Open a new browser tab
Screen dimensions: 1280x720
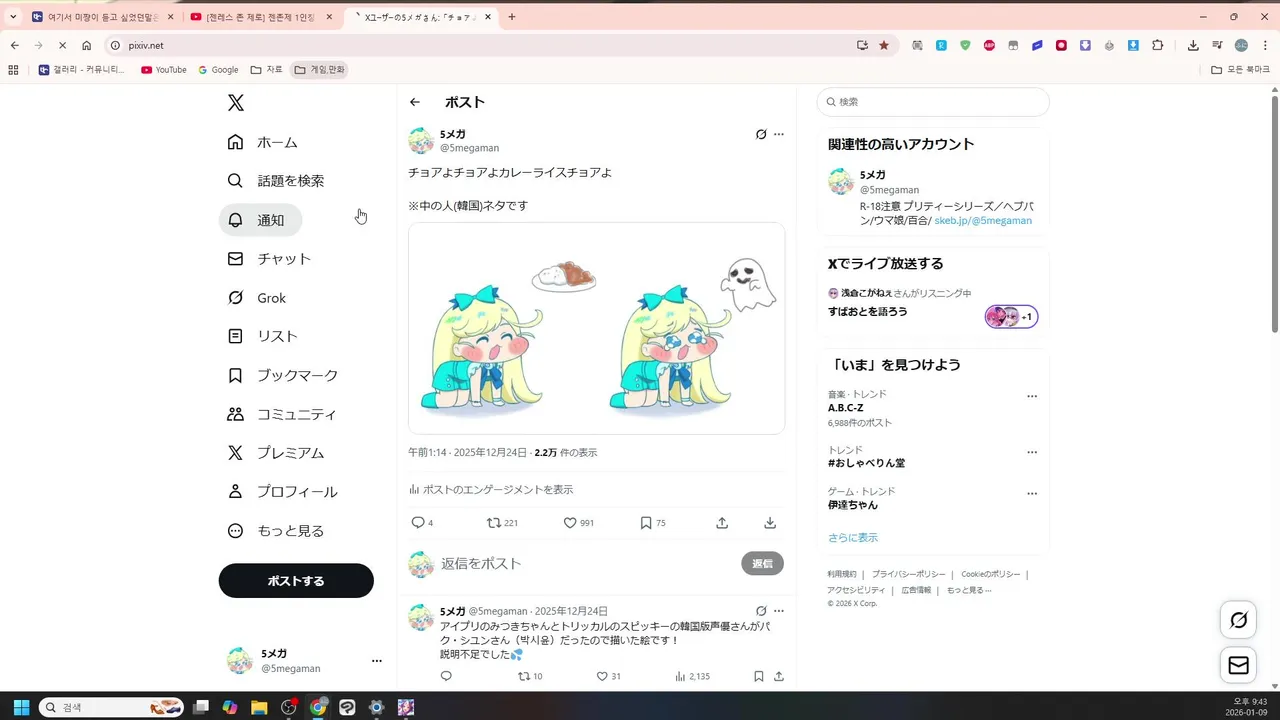coord(512,17)
